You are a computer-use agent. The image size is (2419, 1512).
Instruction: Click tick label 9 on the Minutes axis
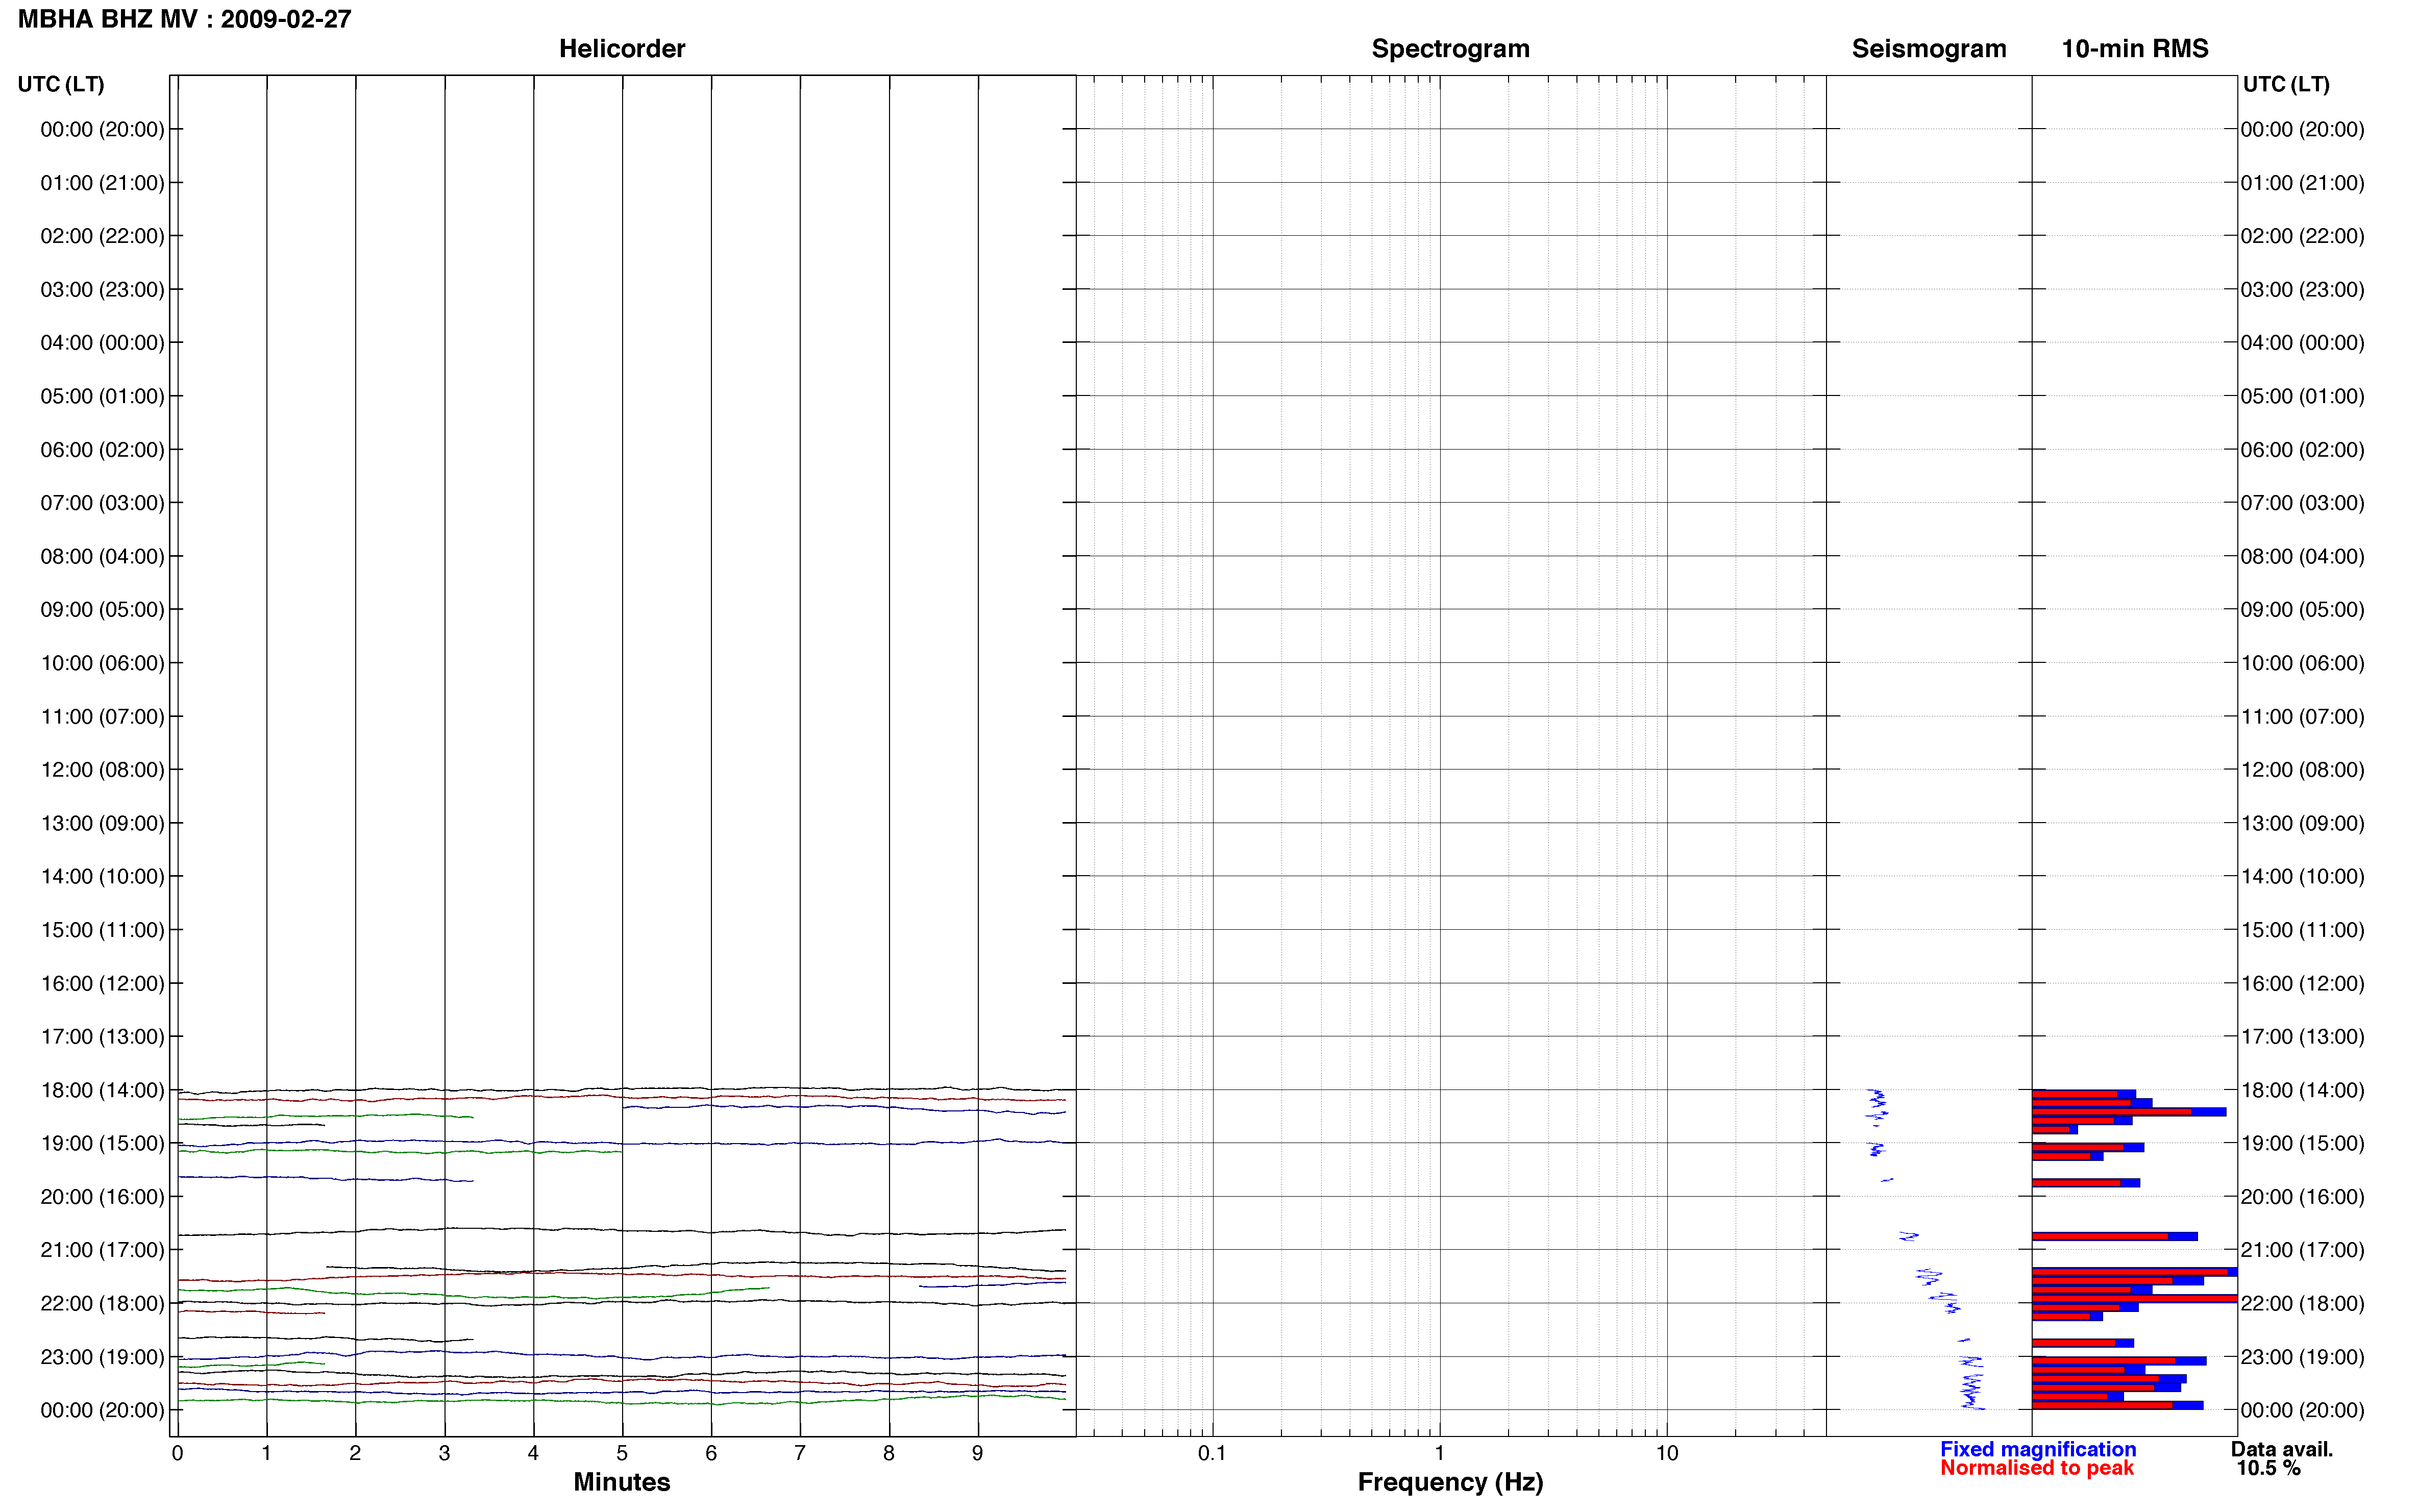click(978, 1453)
